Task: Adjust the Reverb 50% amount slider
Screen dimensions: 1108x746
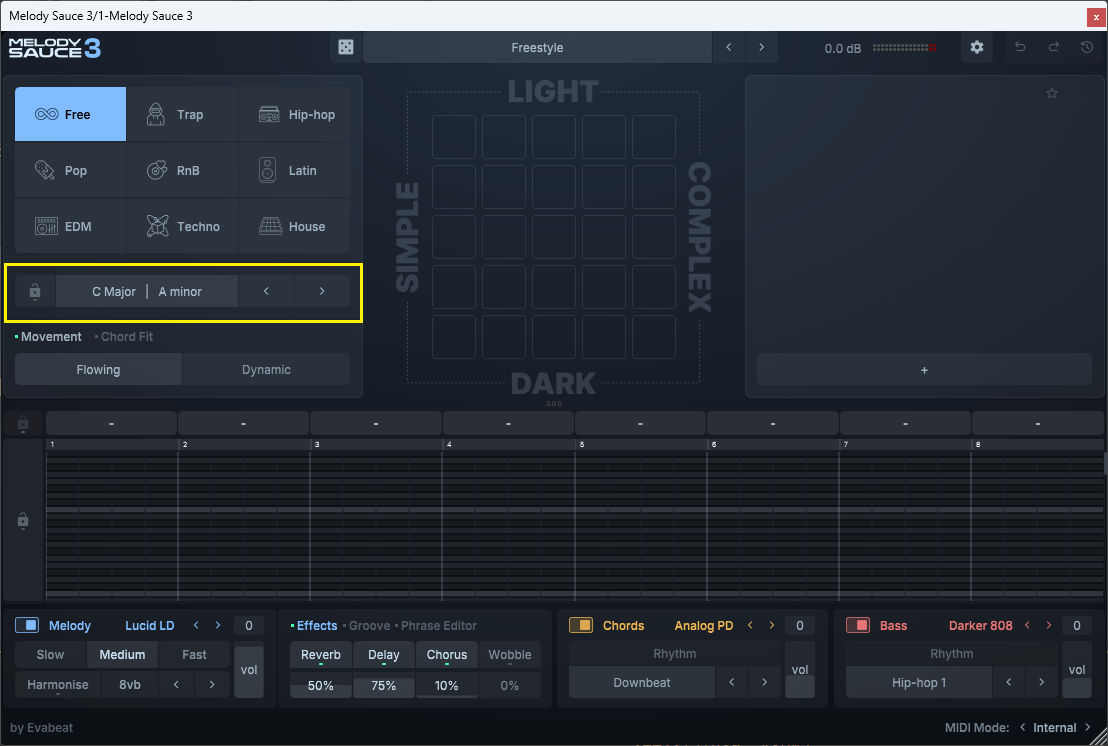Action: [320, 686]
